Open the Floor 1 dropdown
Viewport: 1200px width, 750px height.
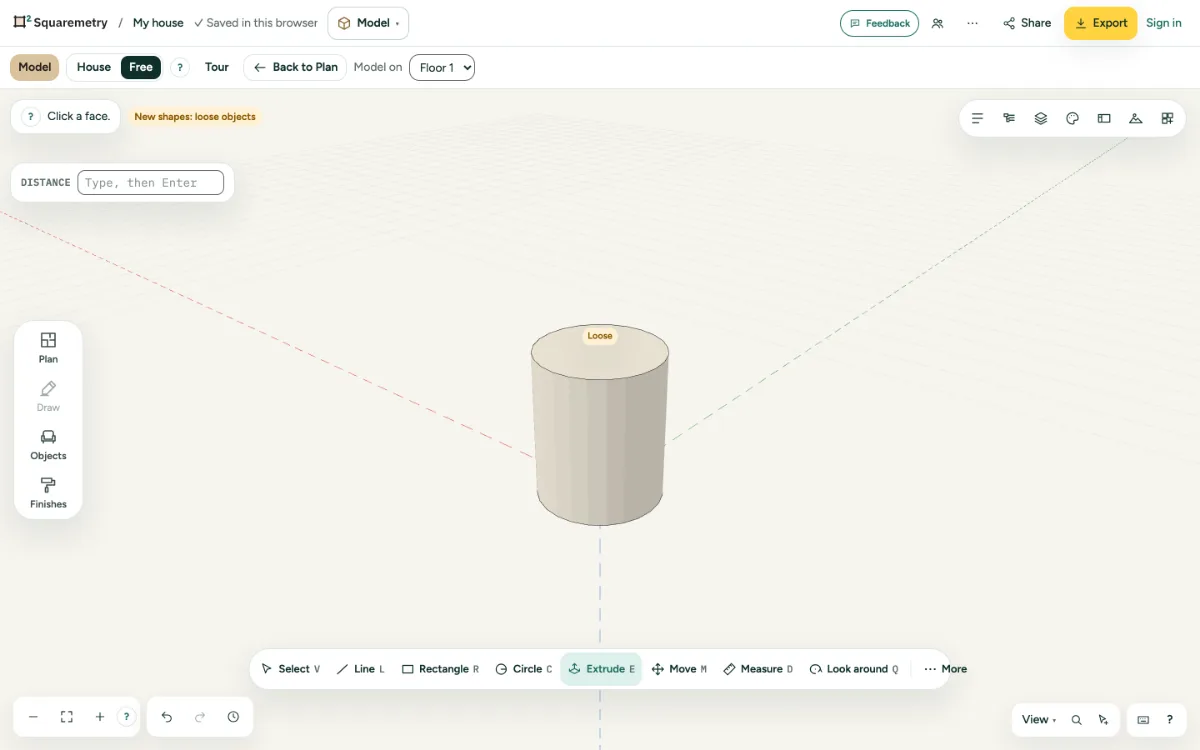[442, 67]
